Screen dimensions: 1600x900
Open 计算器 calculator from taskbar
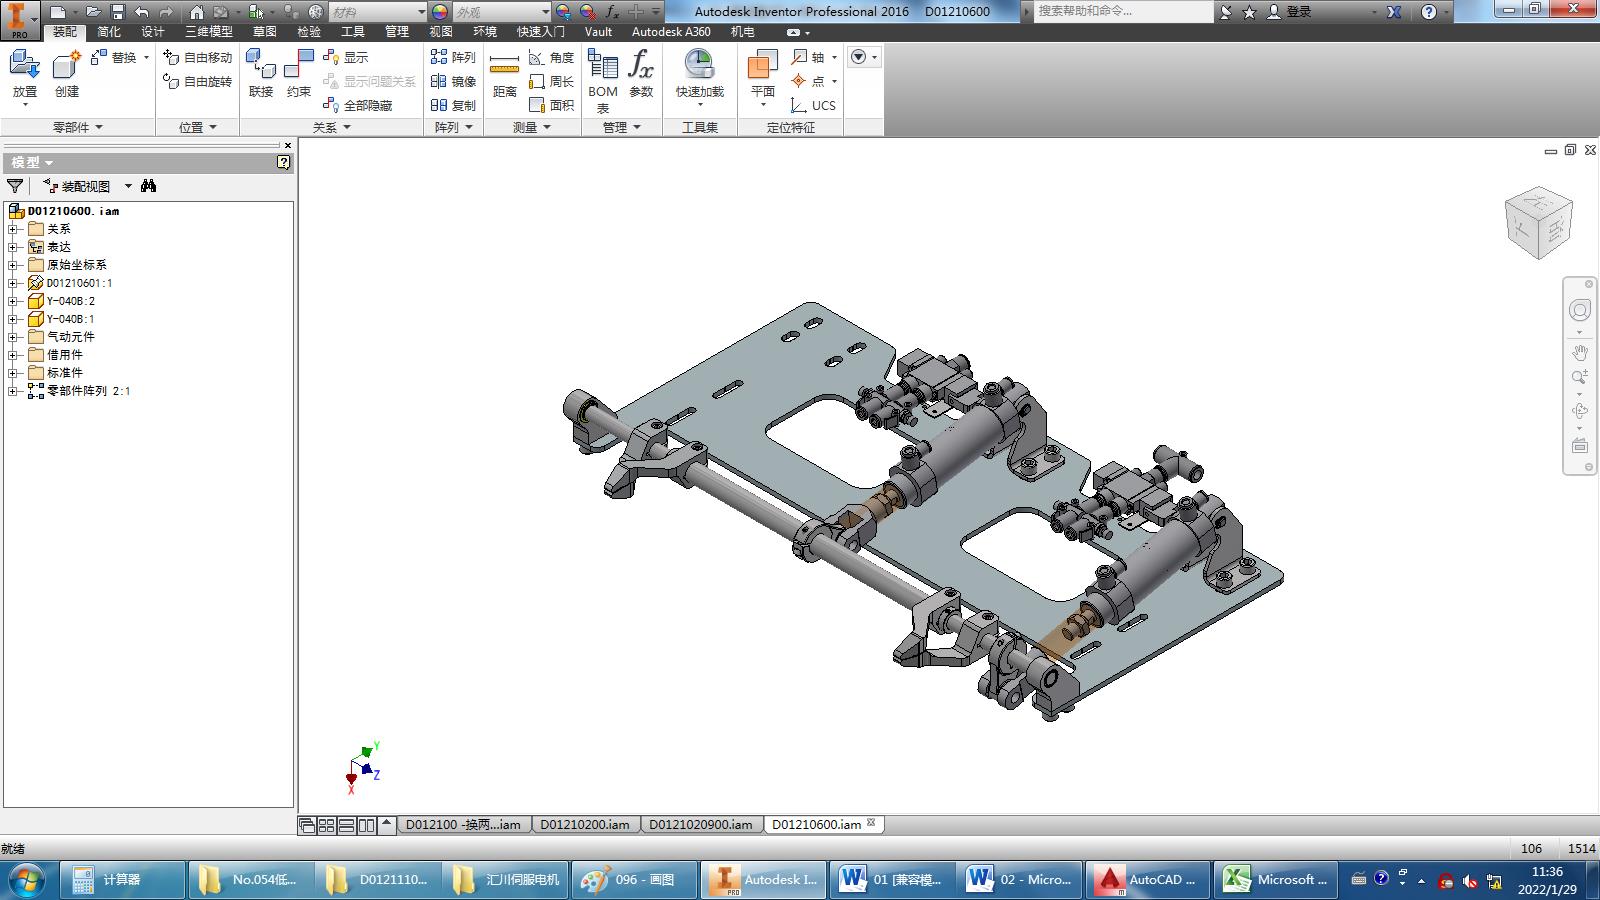click(123, 880)
